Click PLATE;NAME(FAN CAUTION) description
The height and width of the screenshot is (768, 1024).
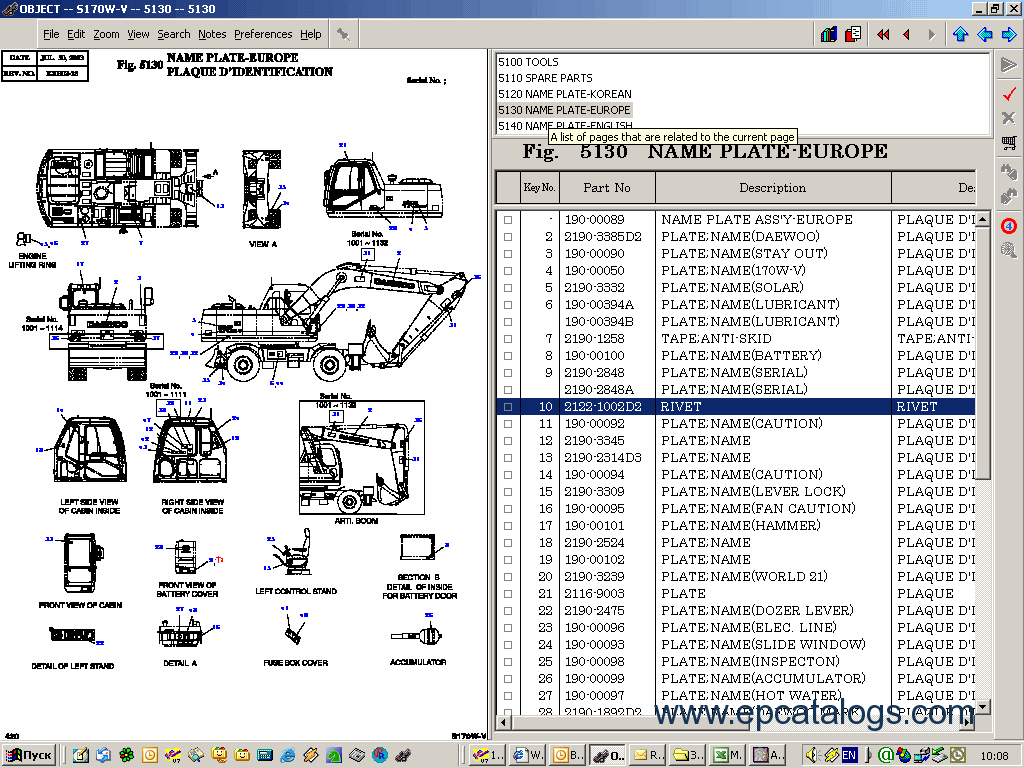point(758,508)
